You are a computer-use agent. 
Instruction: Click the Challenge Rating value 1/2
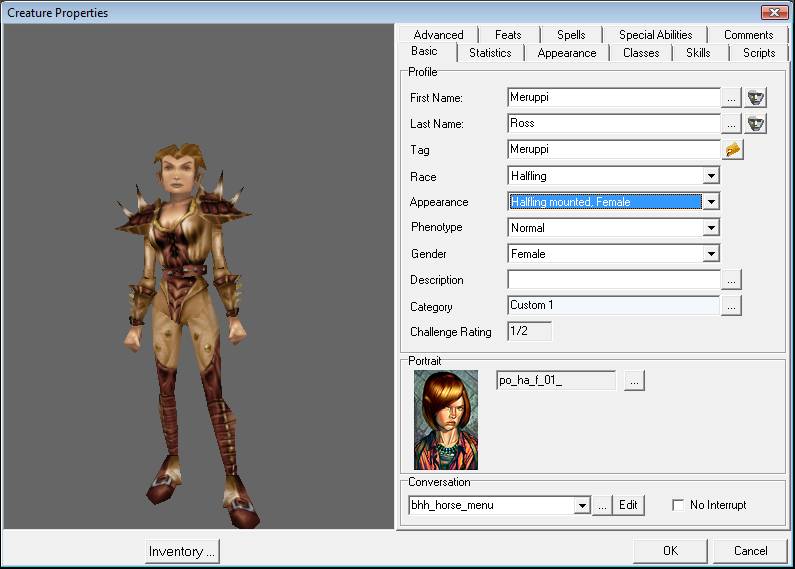(529, 331)
